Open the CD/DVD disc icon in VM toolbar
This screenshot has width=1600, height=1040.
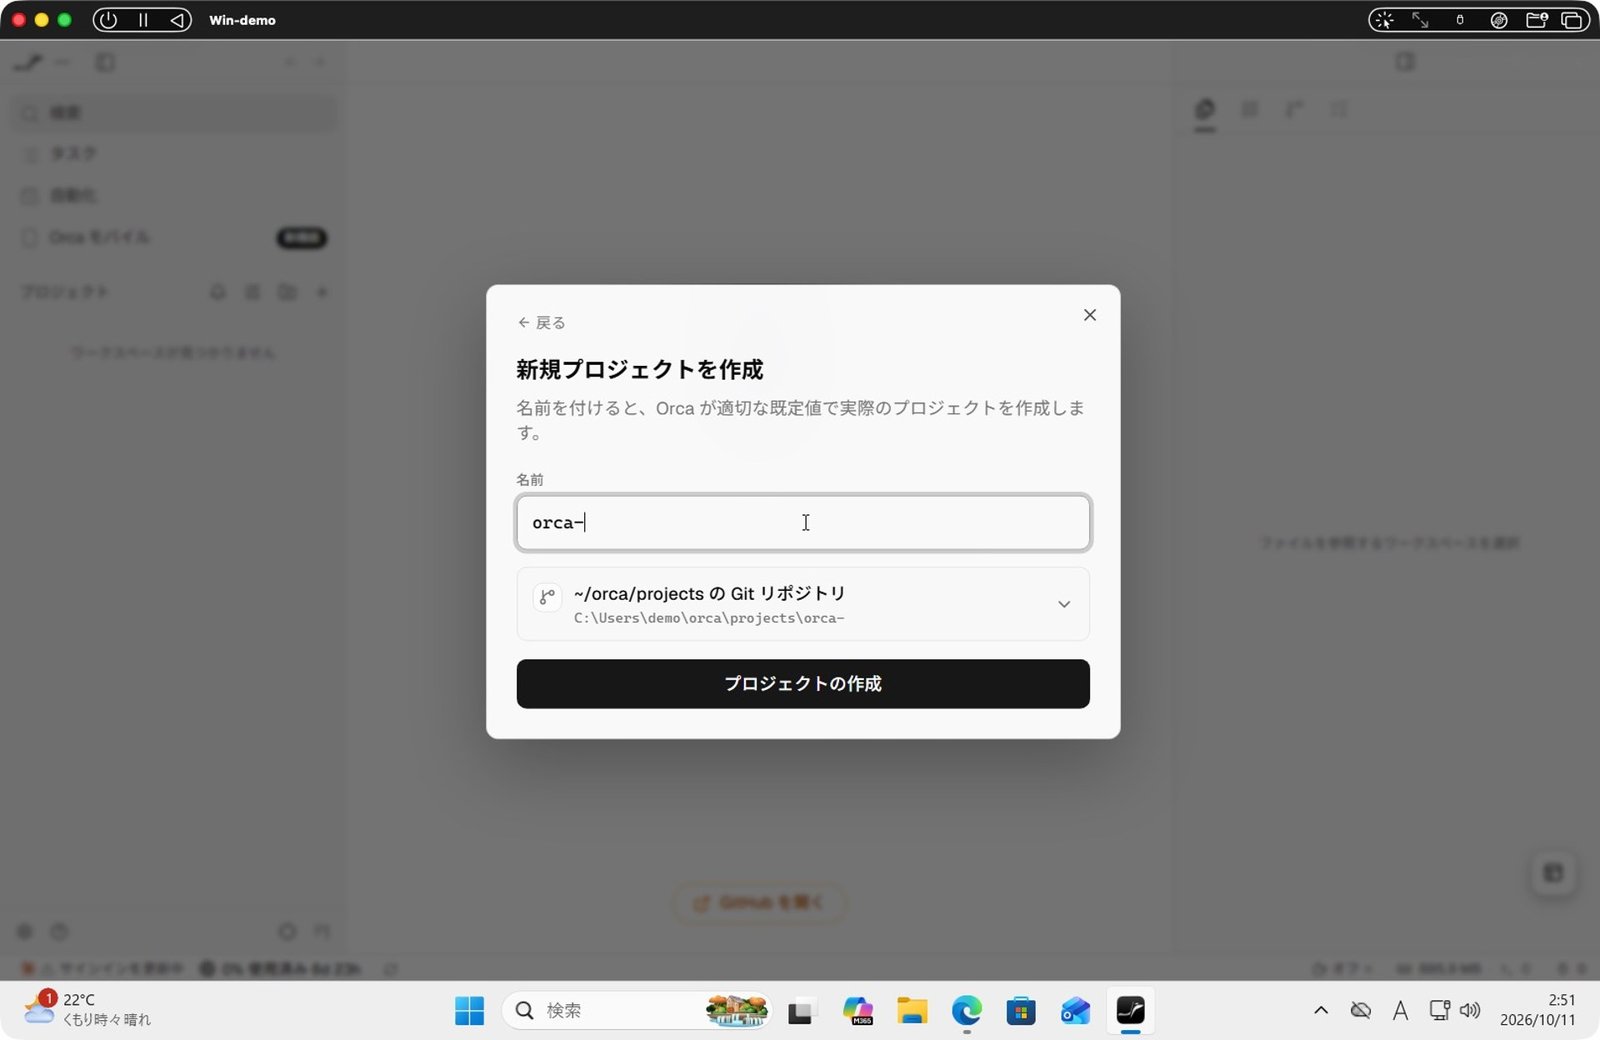pyautogui.click(x=1499, y=20)
